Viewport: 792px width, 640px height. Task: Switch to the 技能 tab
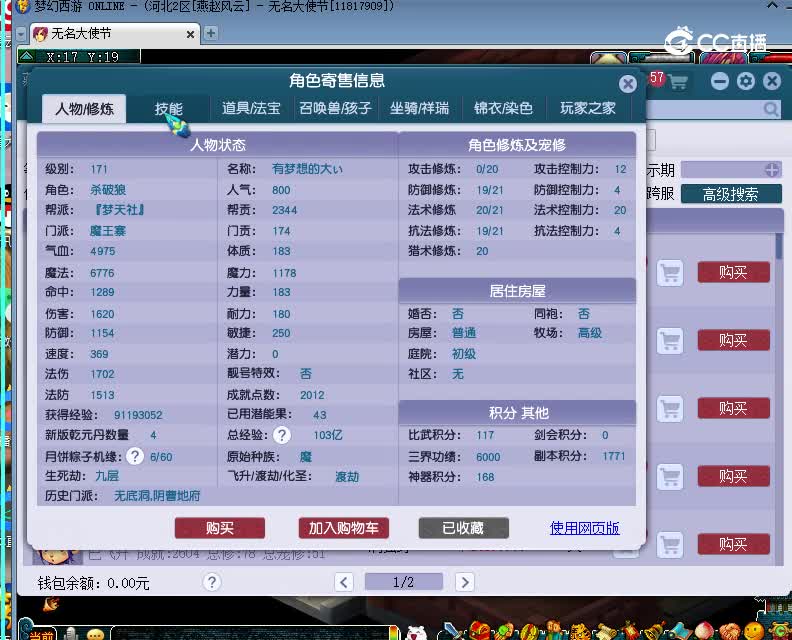pos(168,109)
